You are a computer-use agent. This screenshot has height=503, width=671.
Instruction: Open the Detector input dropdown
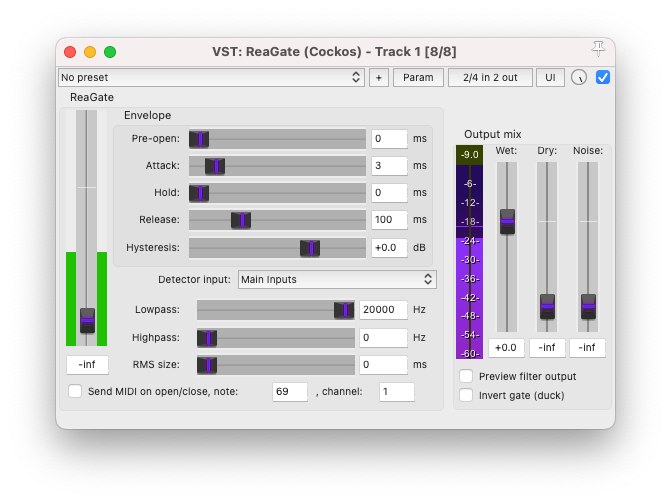point(337,280)
